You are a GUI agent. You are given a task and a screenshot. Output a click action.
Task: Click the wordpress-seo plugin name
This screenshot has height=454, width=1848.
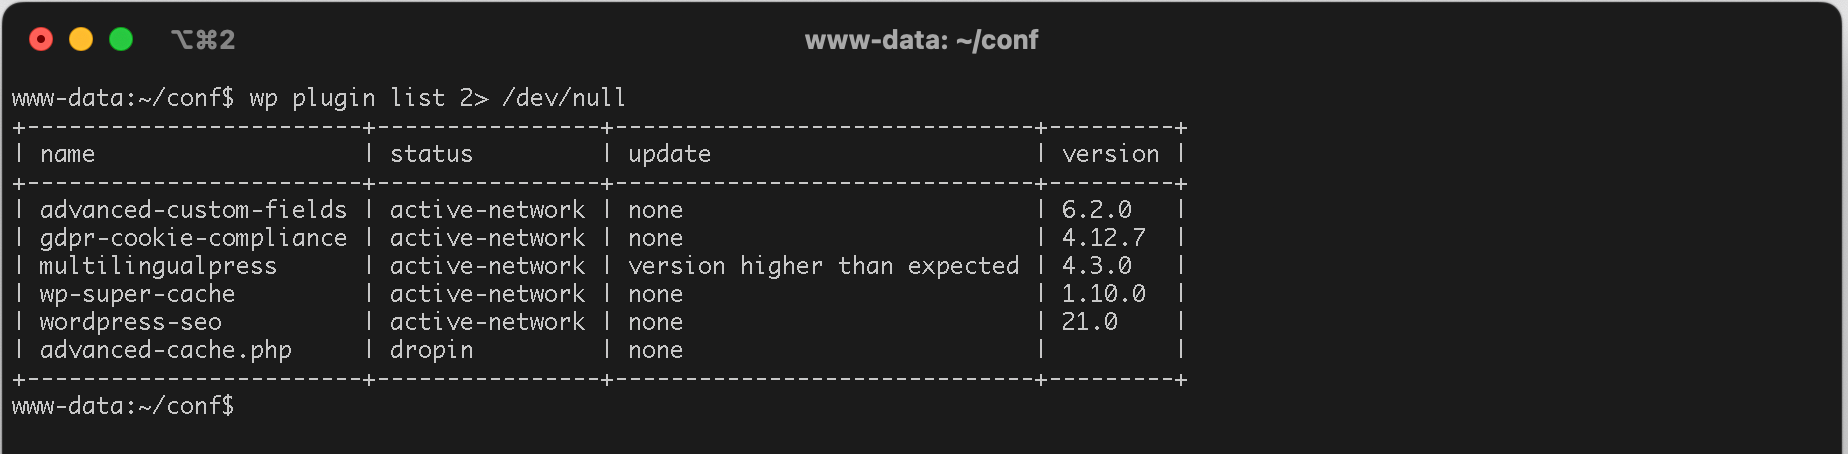[130, 322]
